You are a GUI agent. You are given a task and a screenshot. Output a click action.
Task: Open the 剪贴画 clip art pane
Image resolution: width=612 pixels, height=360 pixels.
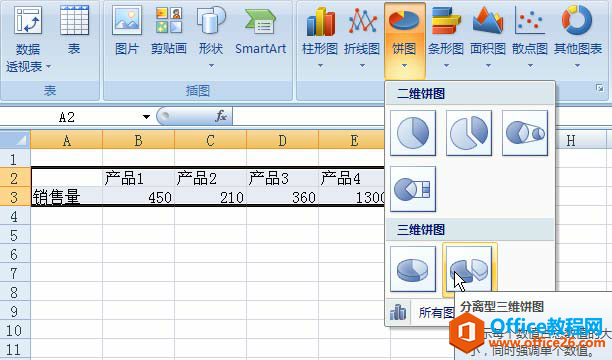pyautogui.click(x=169, y=21)
